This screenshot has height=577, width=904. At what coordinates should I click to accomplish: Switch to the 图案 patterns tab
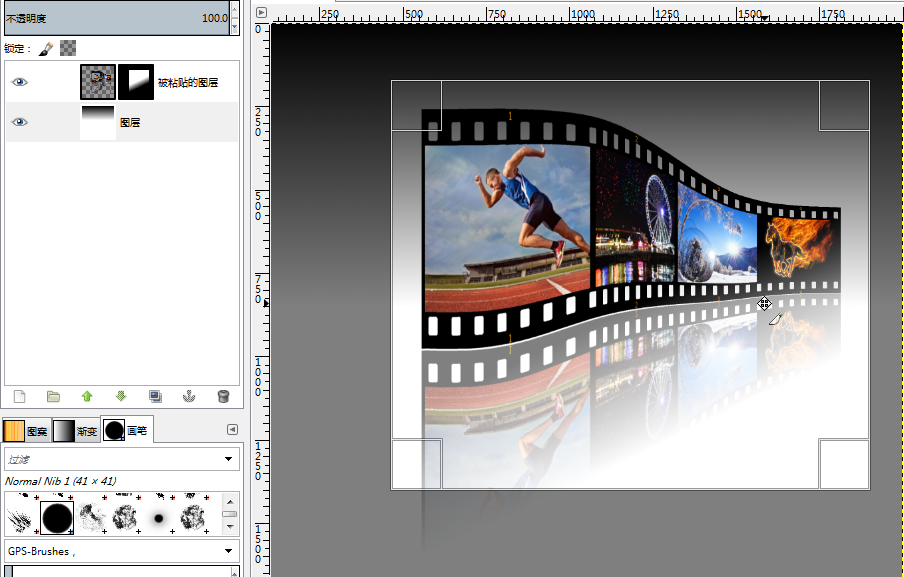click(26, 431)
